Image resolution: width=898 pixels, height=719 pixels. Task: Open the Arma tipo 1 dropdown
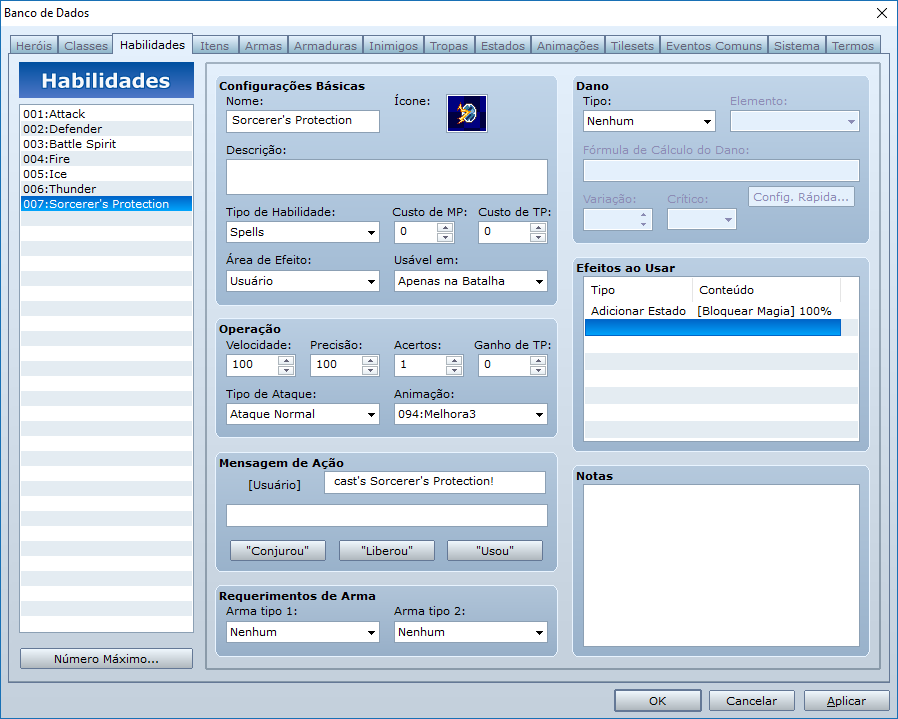tap(302, 632)
